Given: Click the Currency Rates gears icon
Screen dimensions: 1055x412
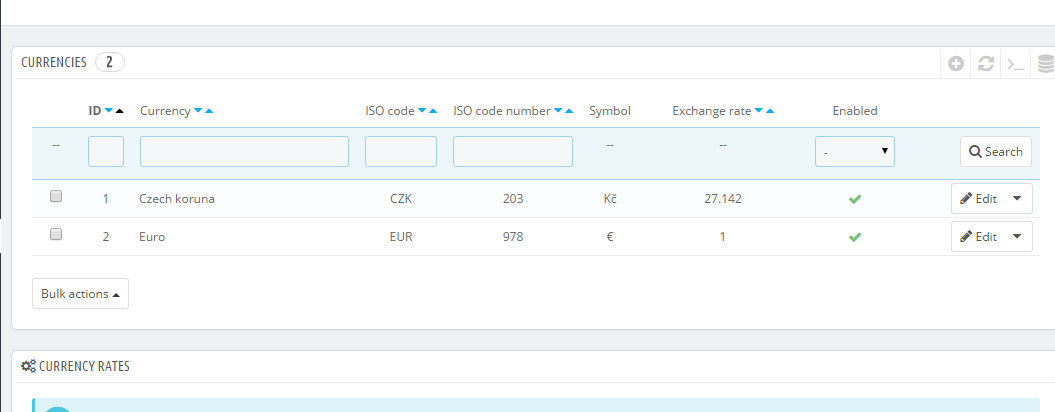Looking at the screenshot, I should [x=28, y=366].
